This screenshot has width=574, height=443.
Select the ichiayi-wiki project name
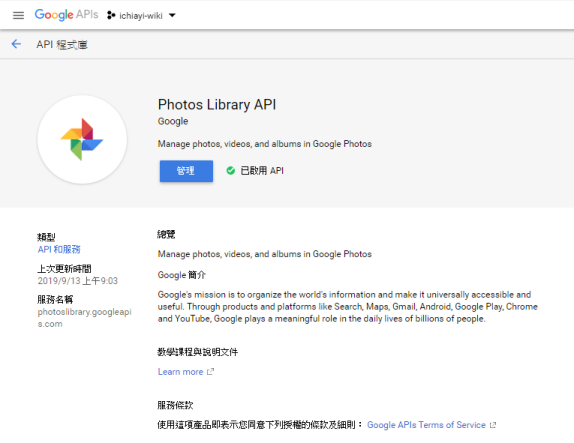click(x=141, y=16)
